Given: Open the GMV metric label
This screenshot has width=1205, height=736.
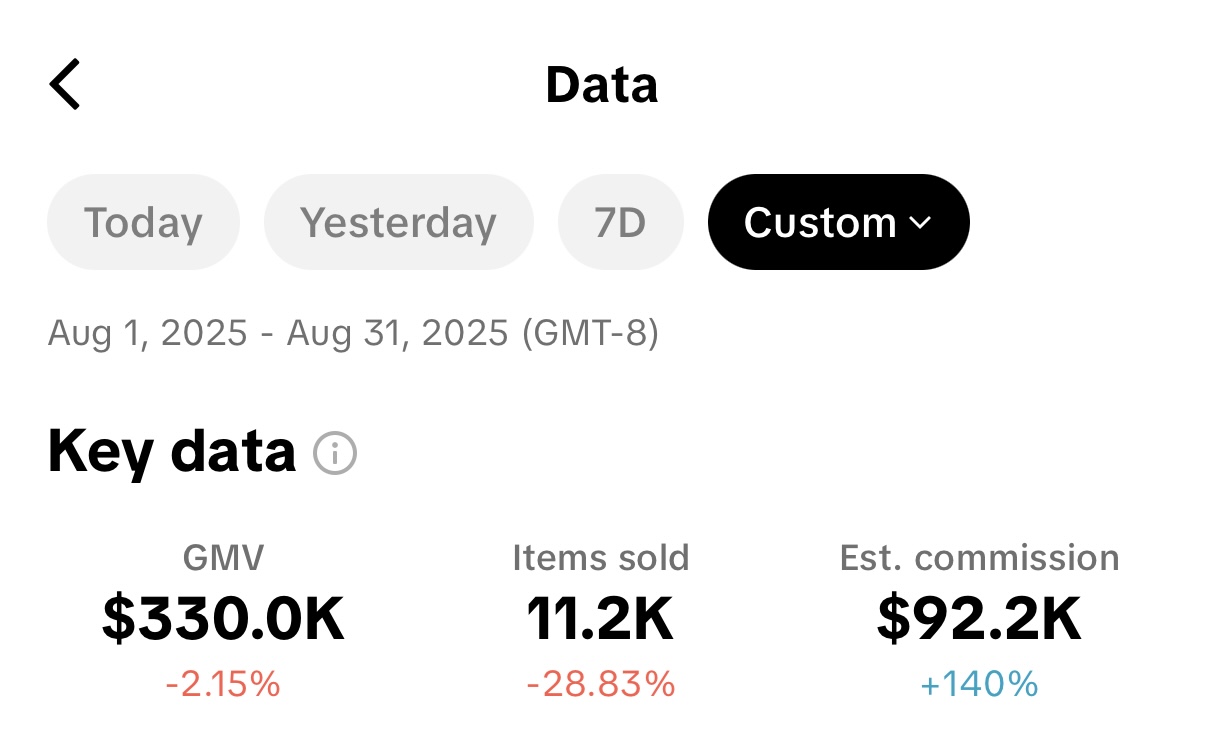Looking at the screenshot, I should pyautogui.click(x=223, y=557).
